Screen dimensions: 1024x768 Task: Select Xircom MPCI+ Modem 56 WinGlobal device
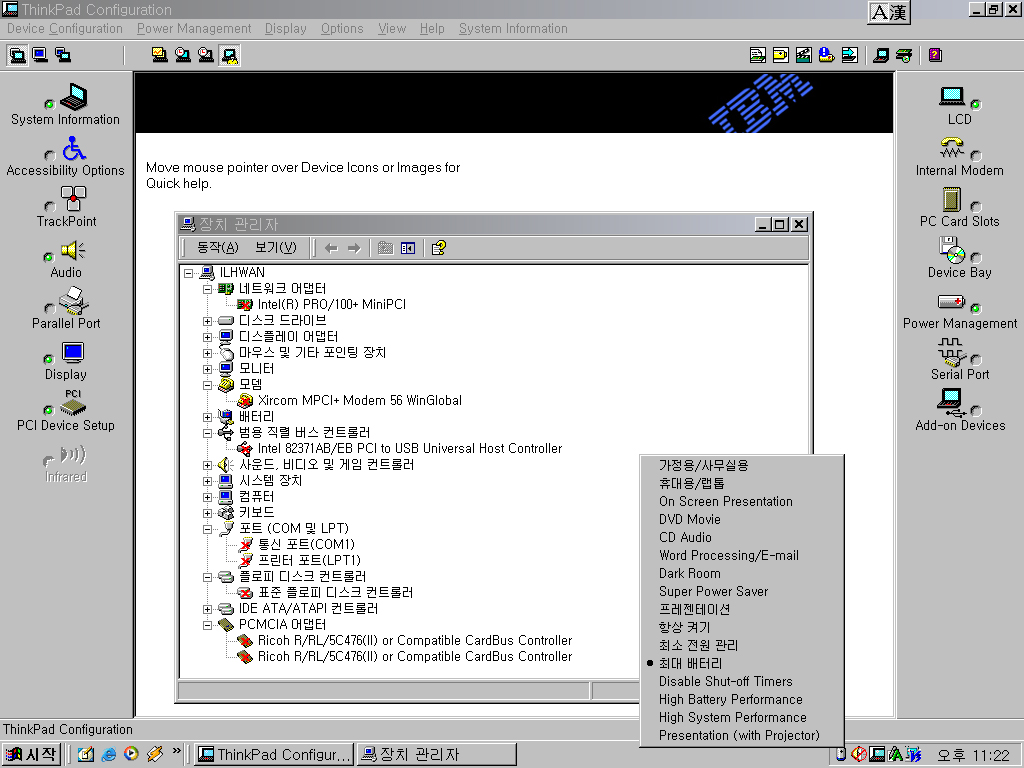pos(359,400)
